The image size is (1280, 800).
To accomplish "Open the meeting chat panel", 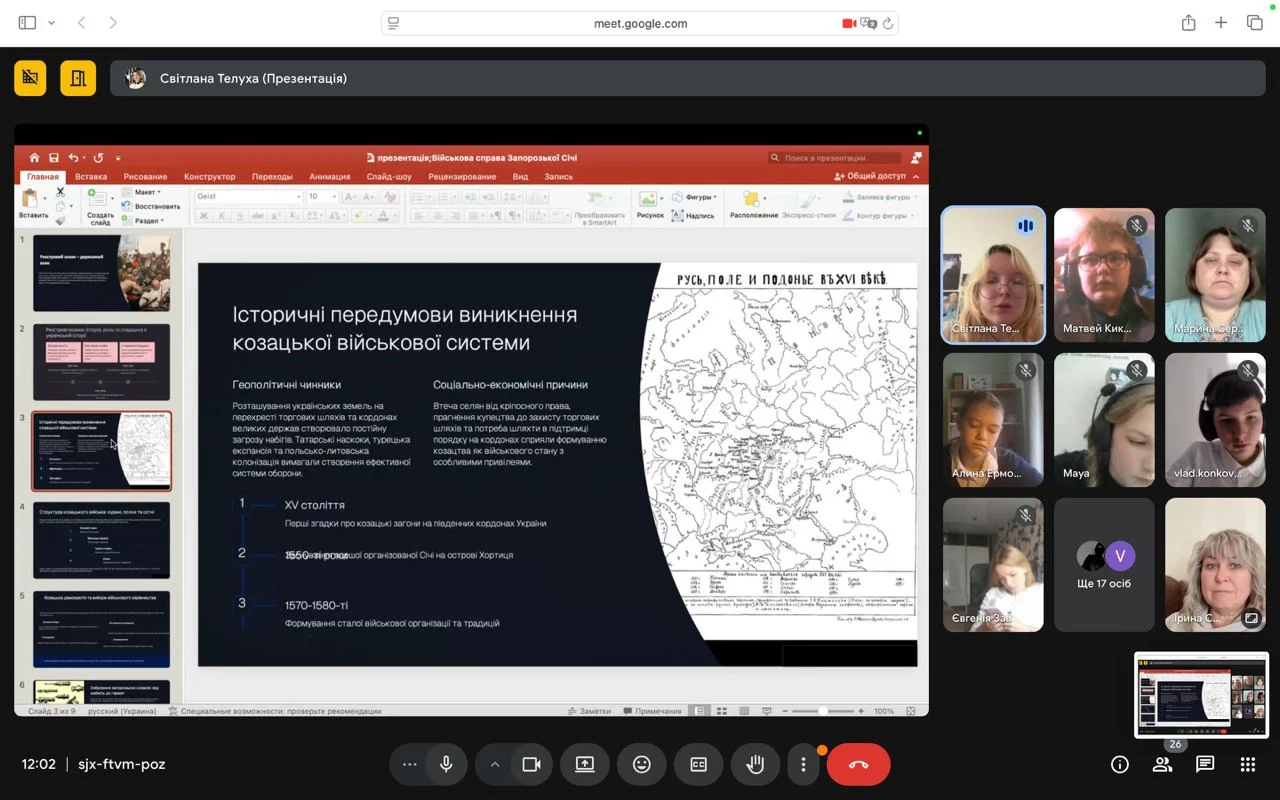I will point(1205,764).
